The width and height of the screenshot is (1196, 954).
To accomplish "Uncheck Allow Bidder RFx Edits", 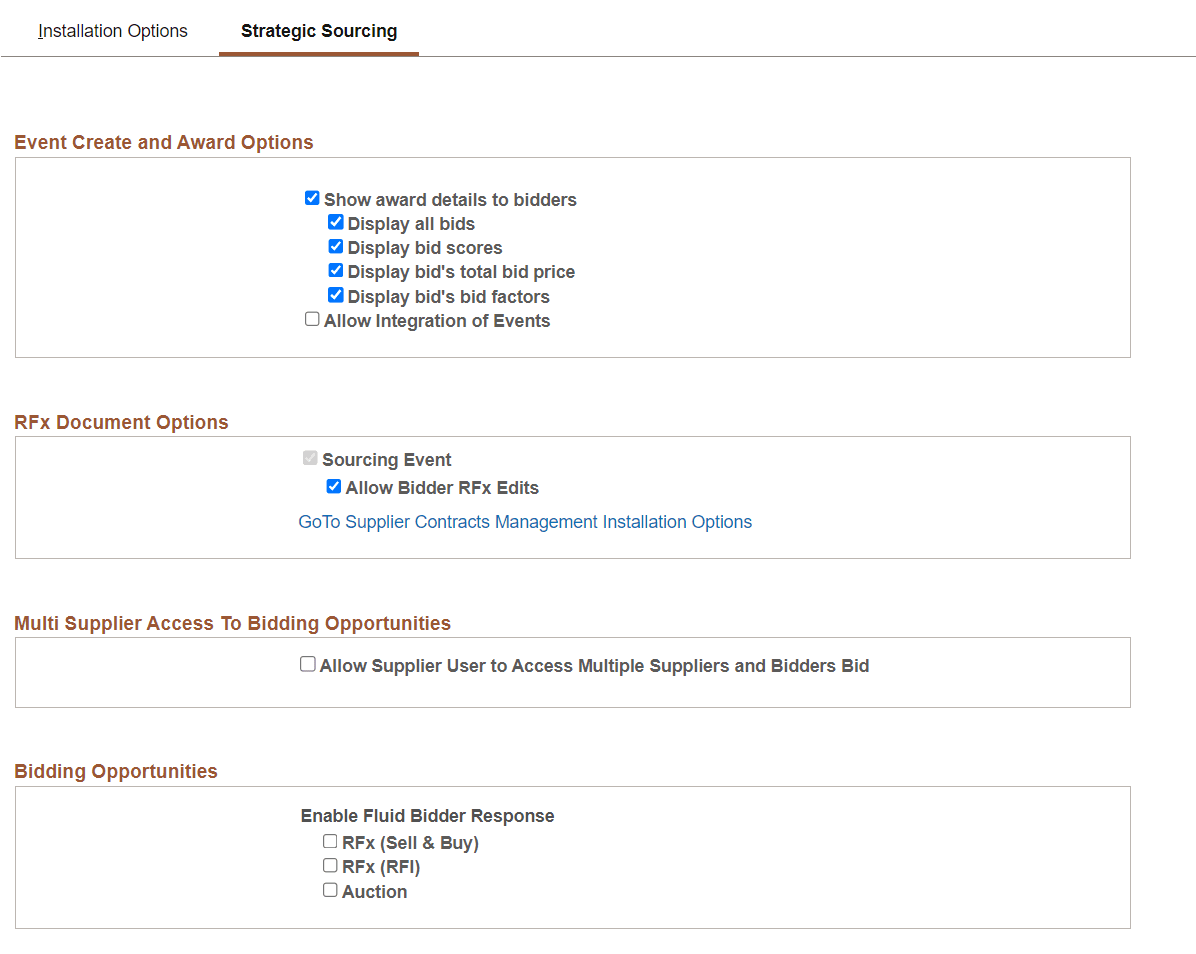I will coord(333,486).
